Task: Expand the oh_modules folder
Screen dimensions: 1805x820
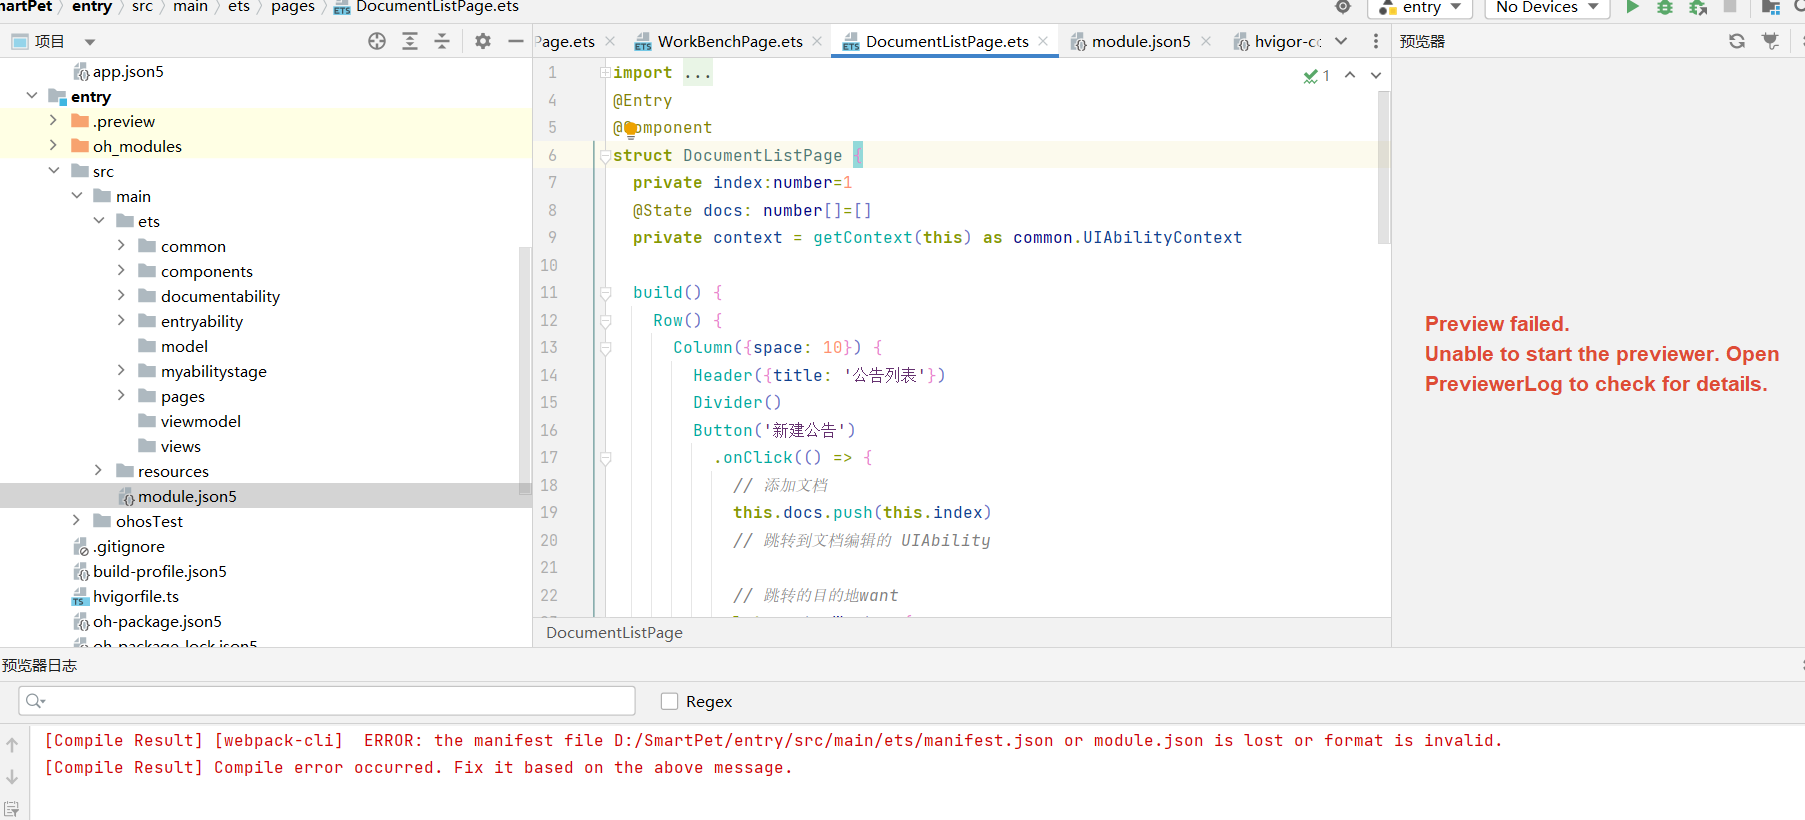Action: point(53,146)
